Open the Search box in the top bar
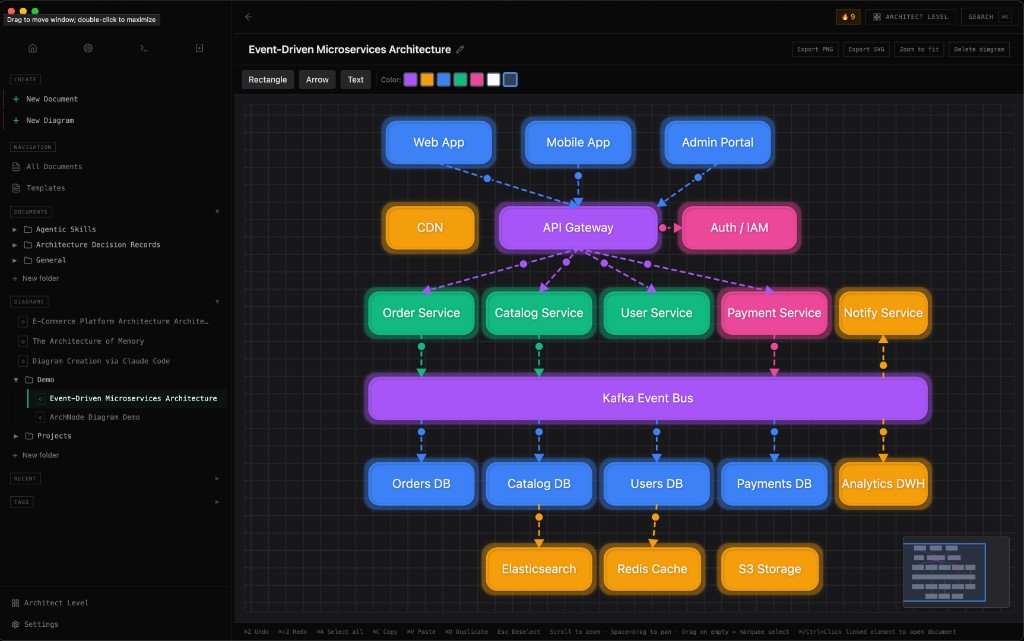Image resolution: width=1024 pixels, height=641 pixels. coord(989,17)
